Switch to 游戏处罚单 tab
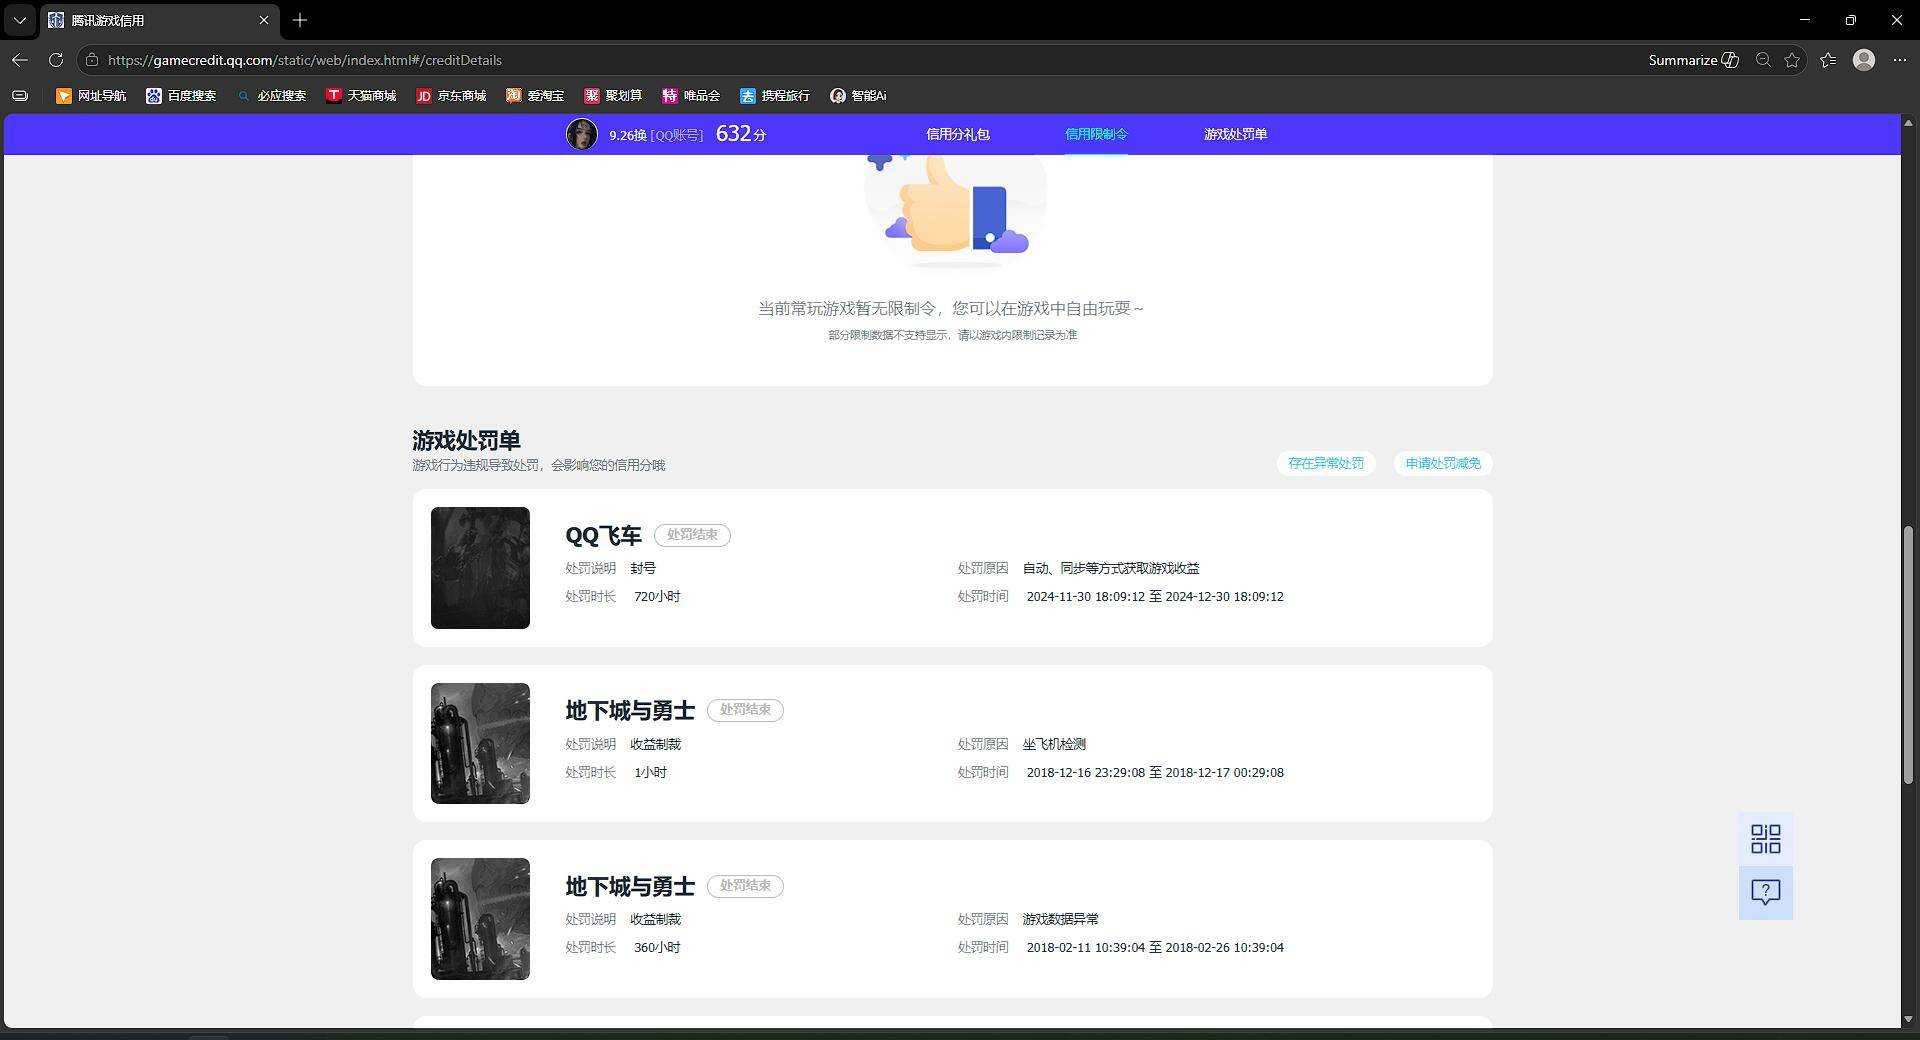 coord(1235,134)
